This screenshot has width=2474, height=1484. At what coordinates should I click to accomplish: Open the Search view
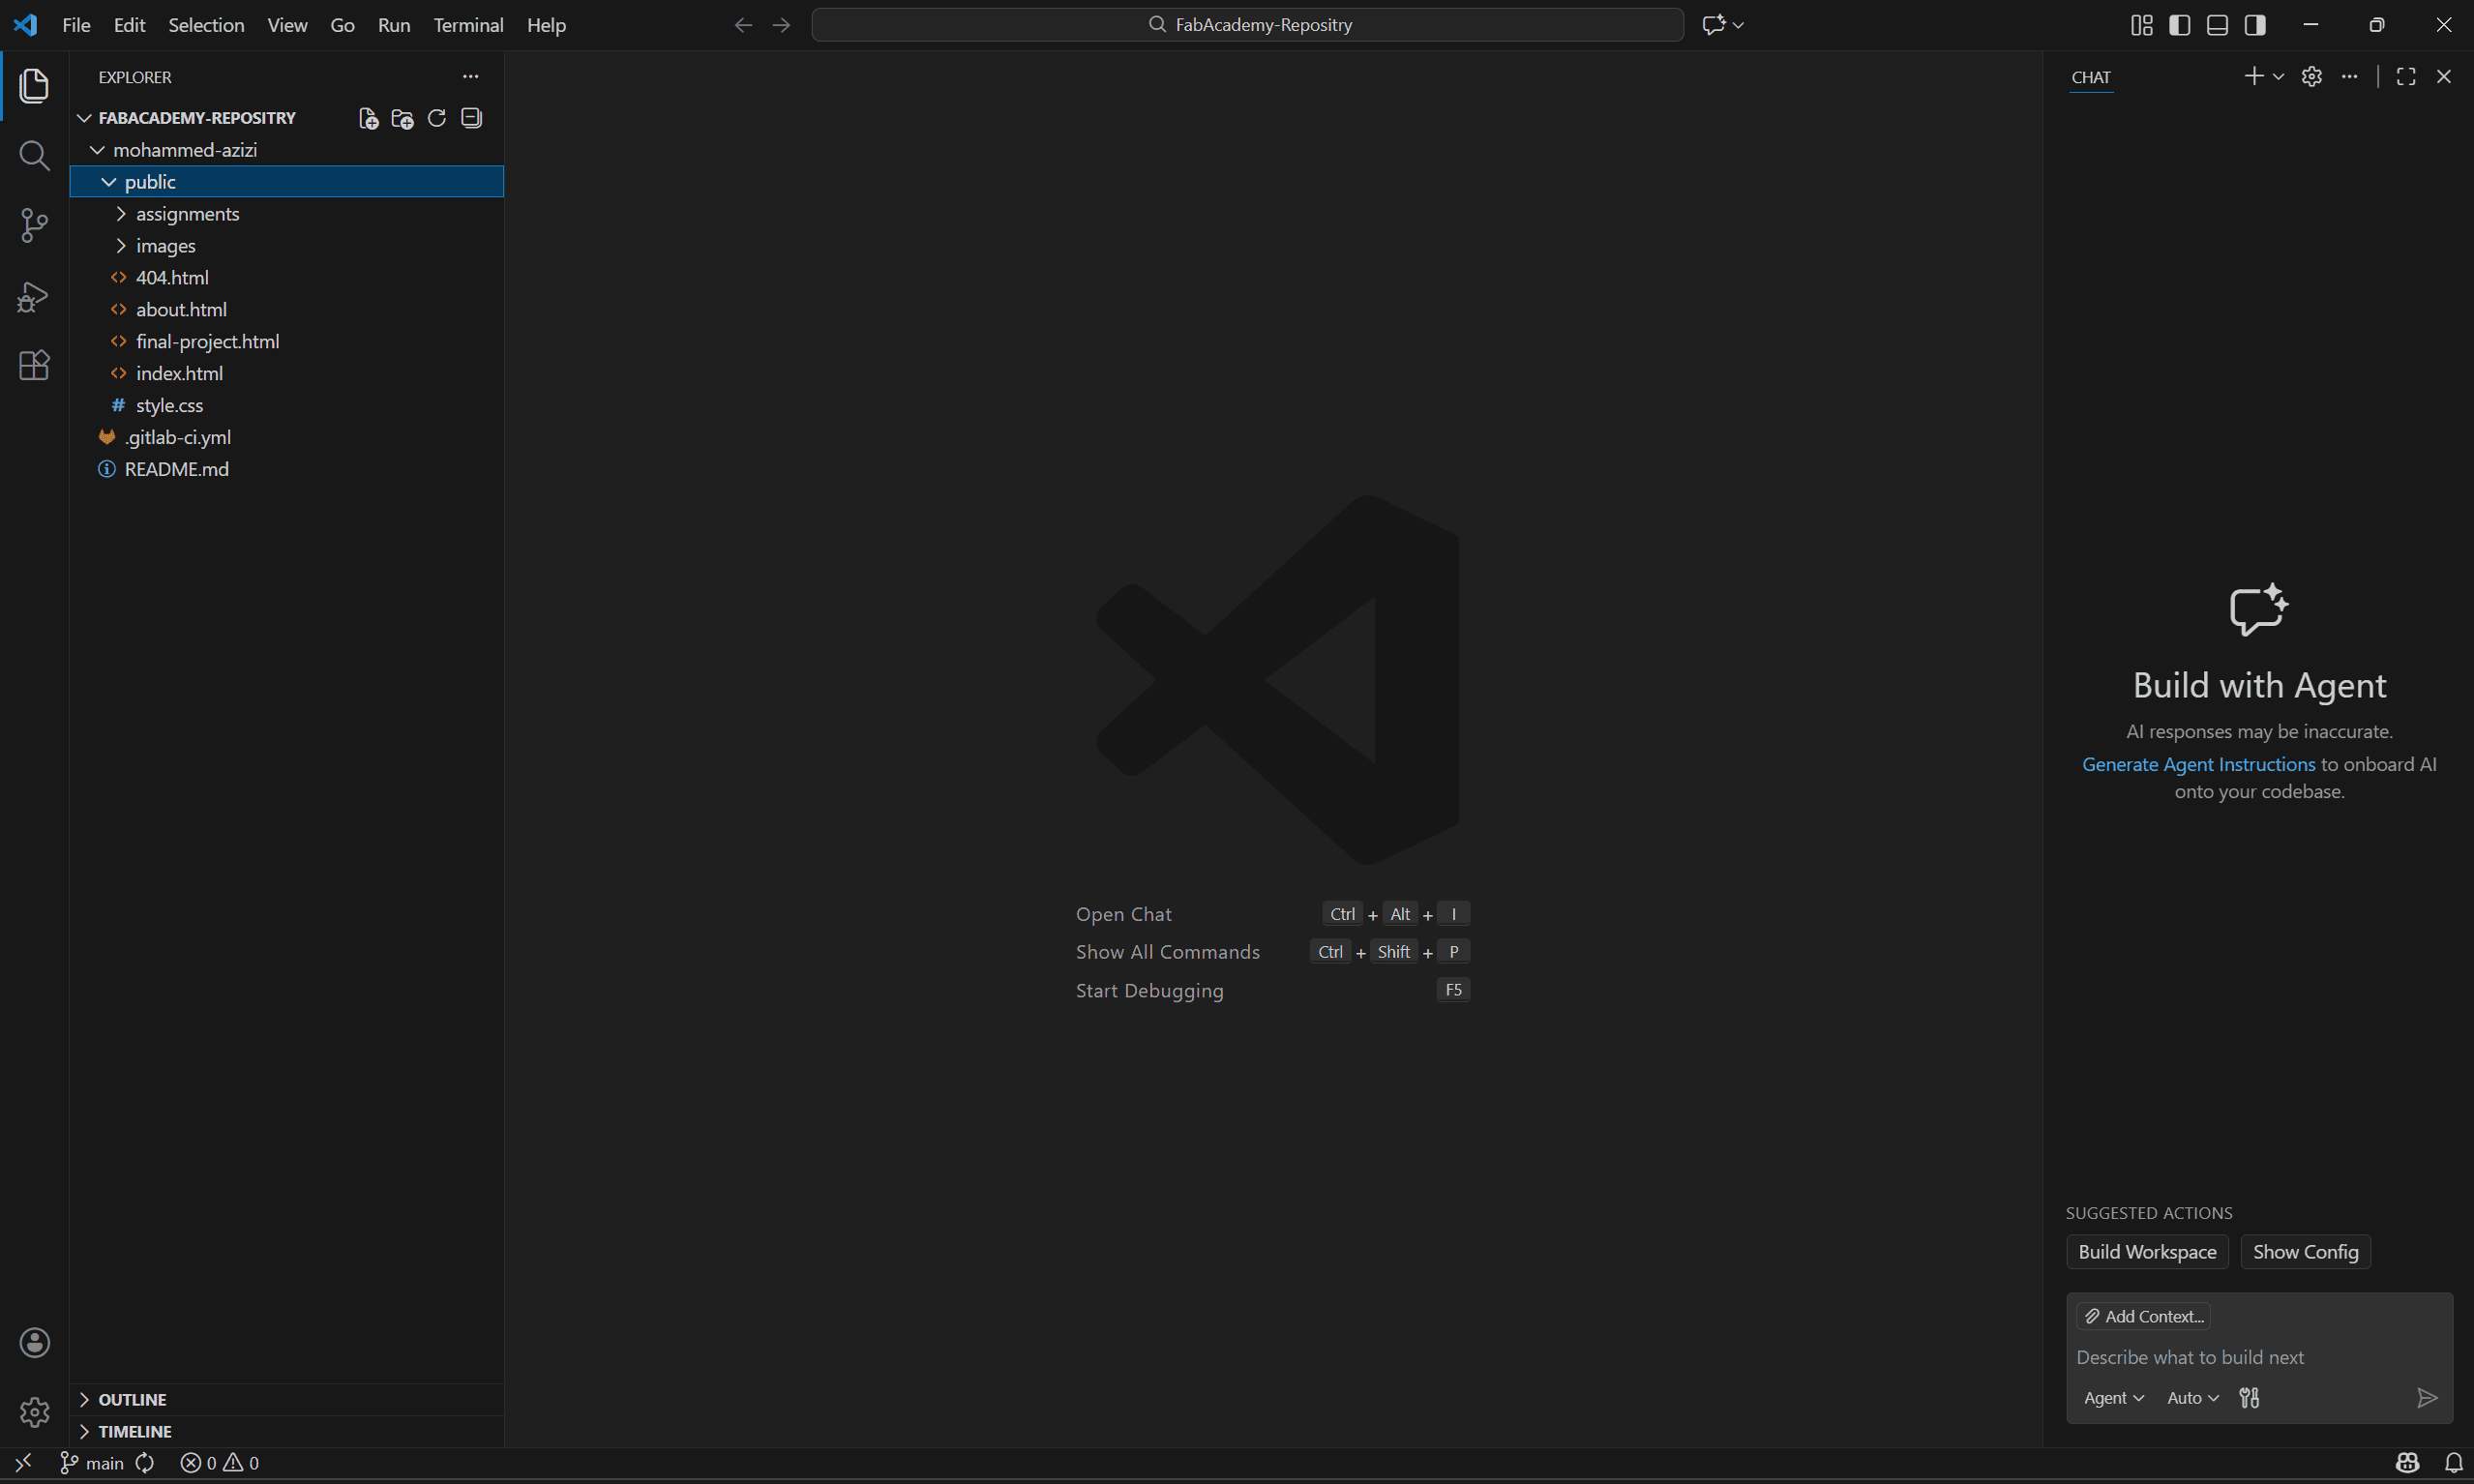click(34, 156)
